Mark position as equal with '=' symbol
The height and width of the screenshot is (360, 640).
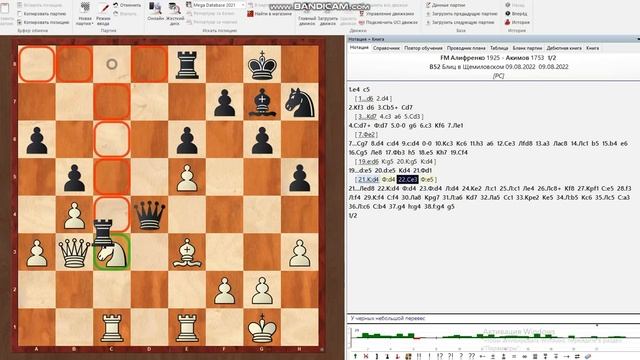[x=514, y=356]
